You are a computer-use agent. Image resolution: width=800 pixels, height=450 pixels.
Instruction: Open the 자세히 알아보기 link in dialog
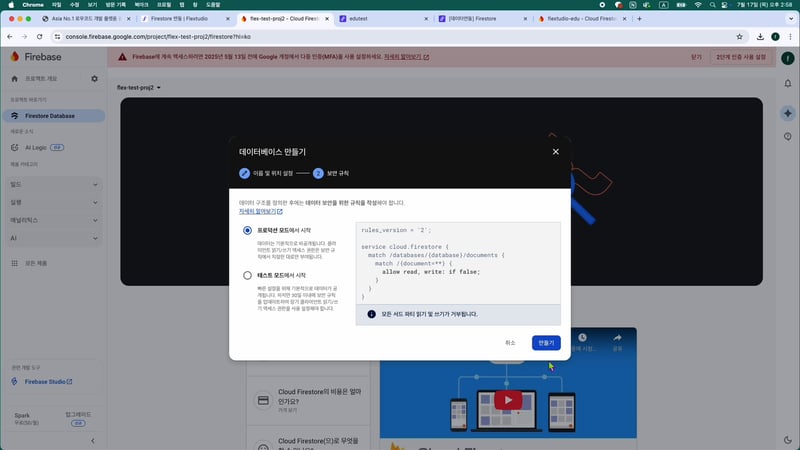tap(260, 212)
